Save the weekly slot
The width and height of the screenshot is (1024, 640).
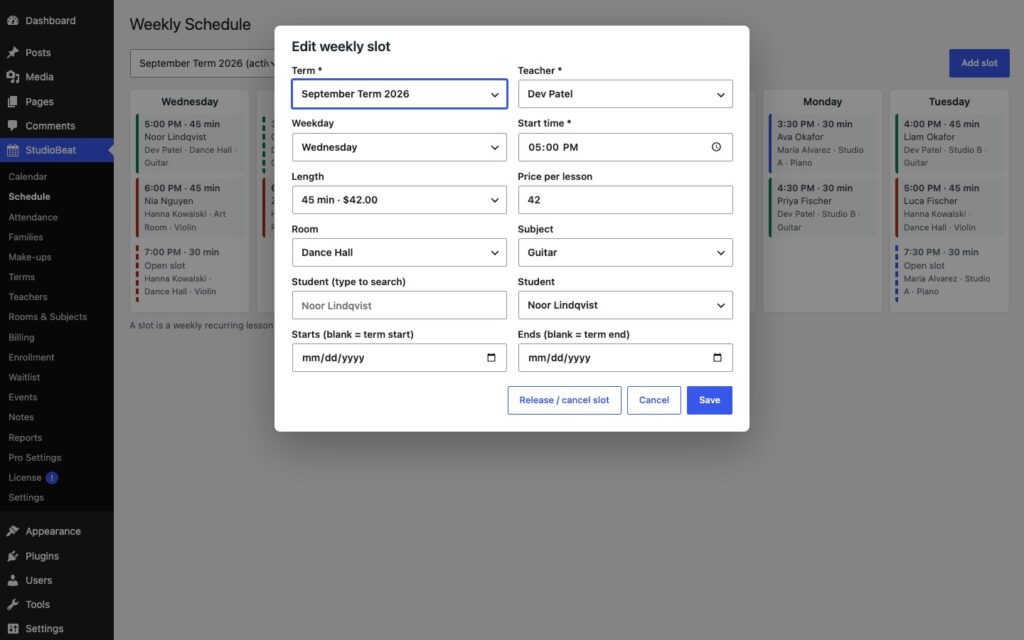pos(709,400)
